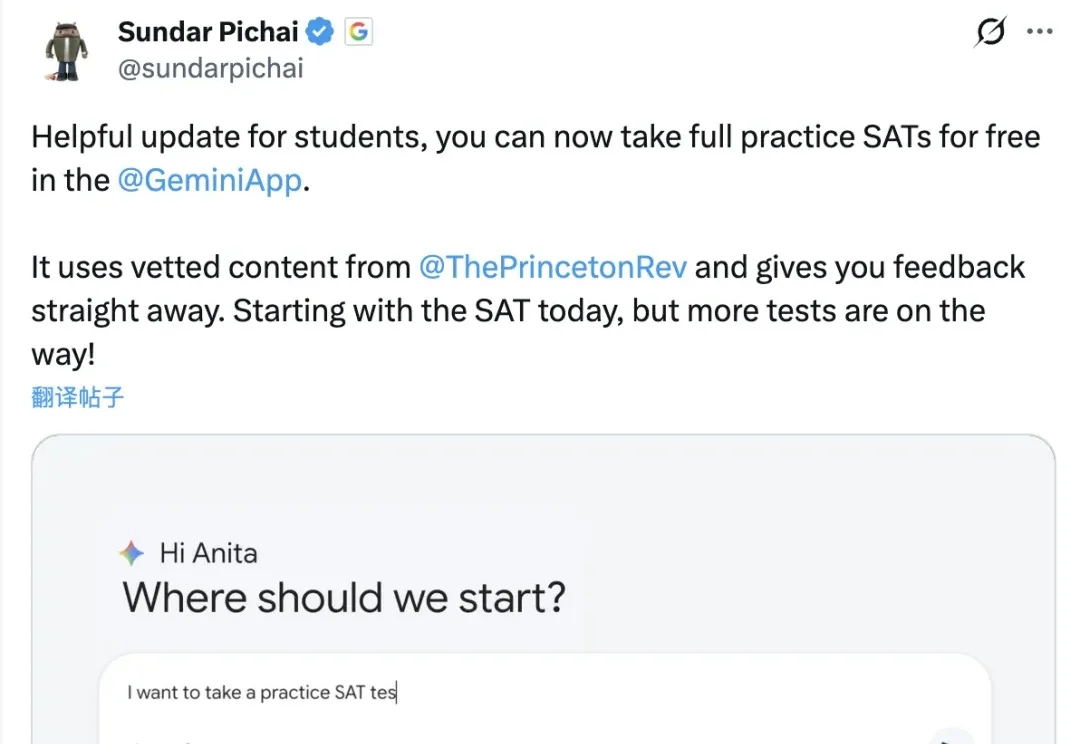The width and height of the screenshot is (1080, 744).
Task: Visit the @ThePrincetonRev mention link
Action: pyautogui.click(x=552, y=267)
